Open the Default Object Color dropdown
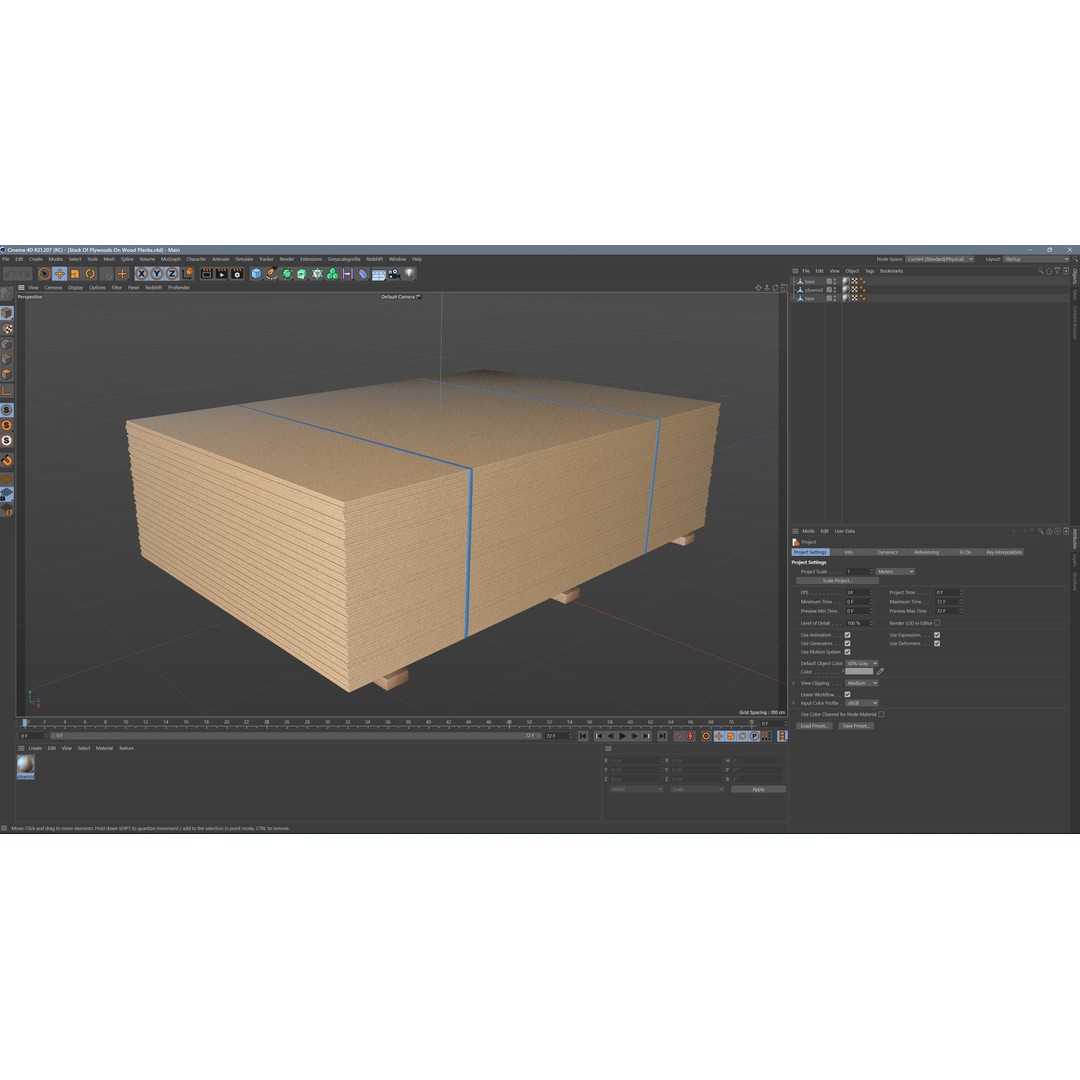This screenshot has width=1080, height=1080. tap(862, 663)
